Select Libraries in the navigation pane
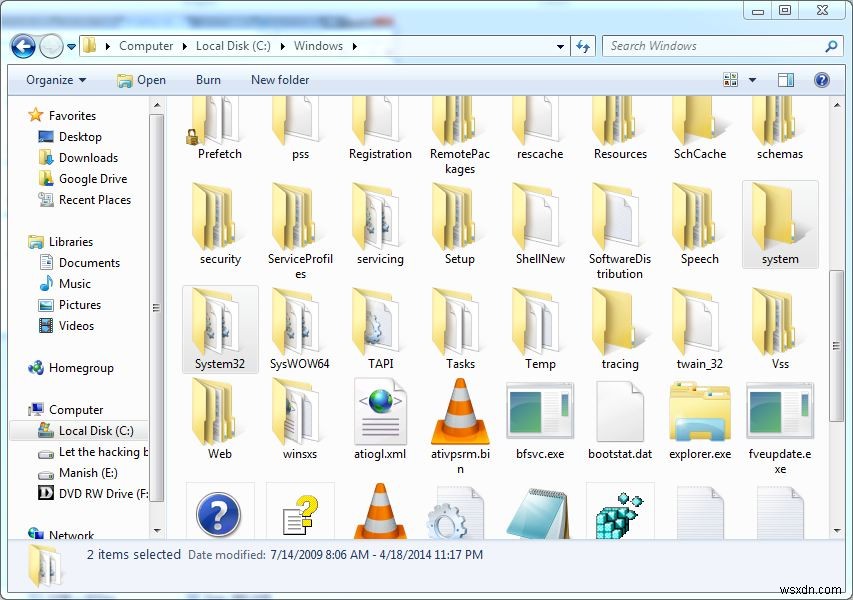Screen dimensions: 853x600 (x=60, y=242)
